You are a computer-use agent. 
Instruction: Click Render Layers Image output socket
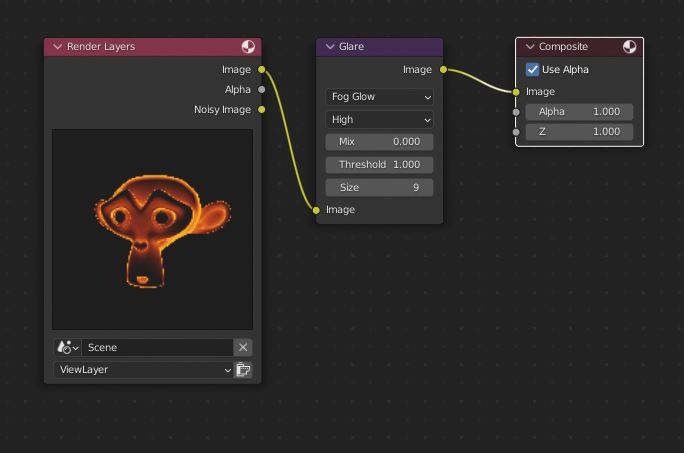coord(262,70)
